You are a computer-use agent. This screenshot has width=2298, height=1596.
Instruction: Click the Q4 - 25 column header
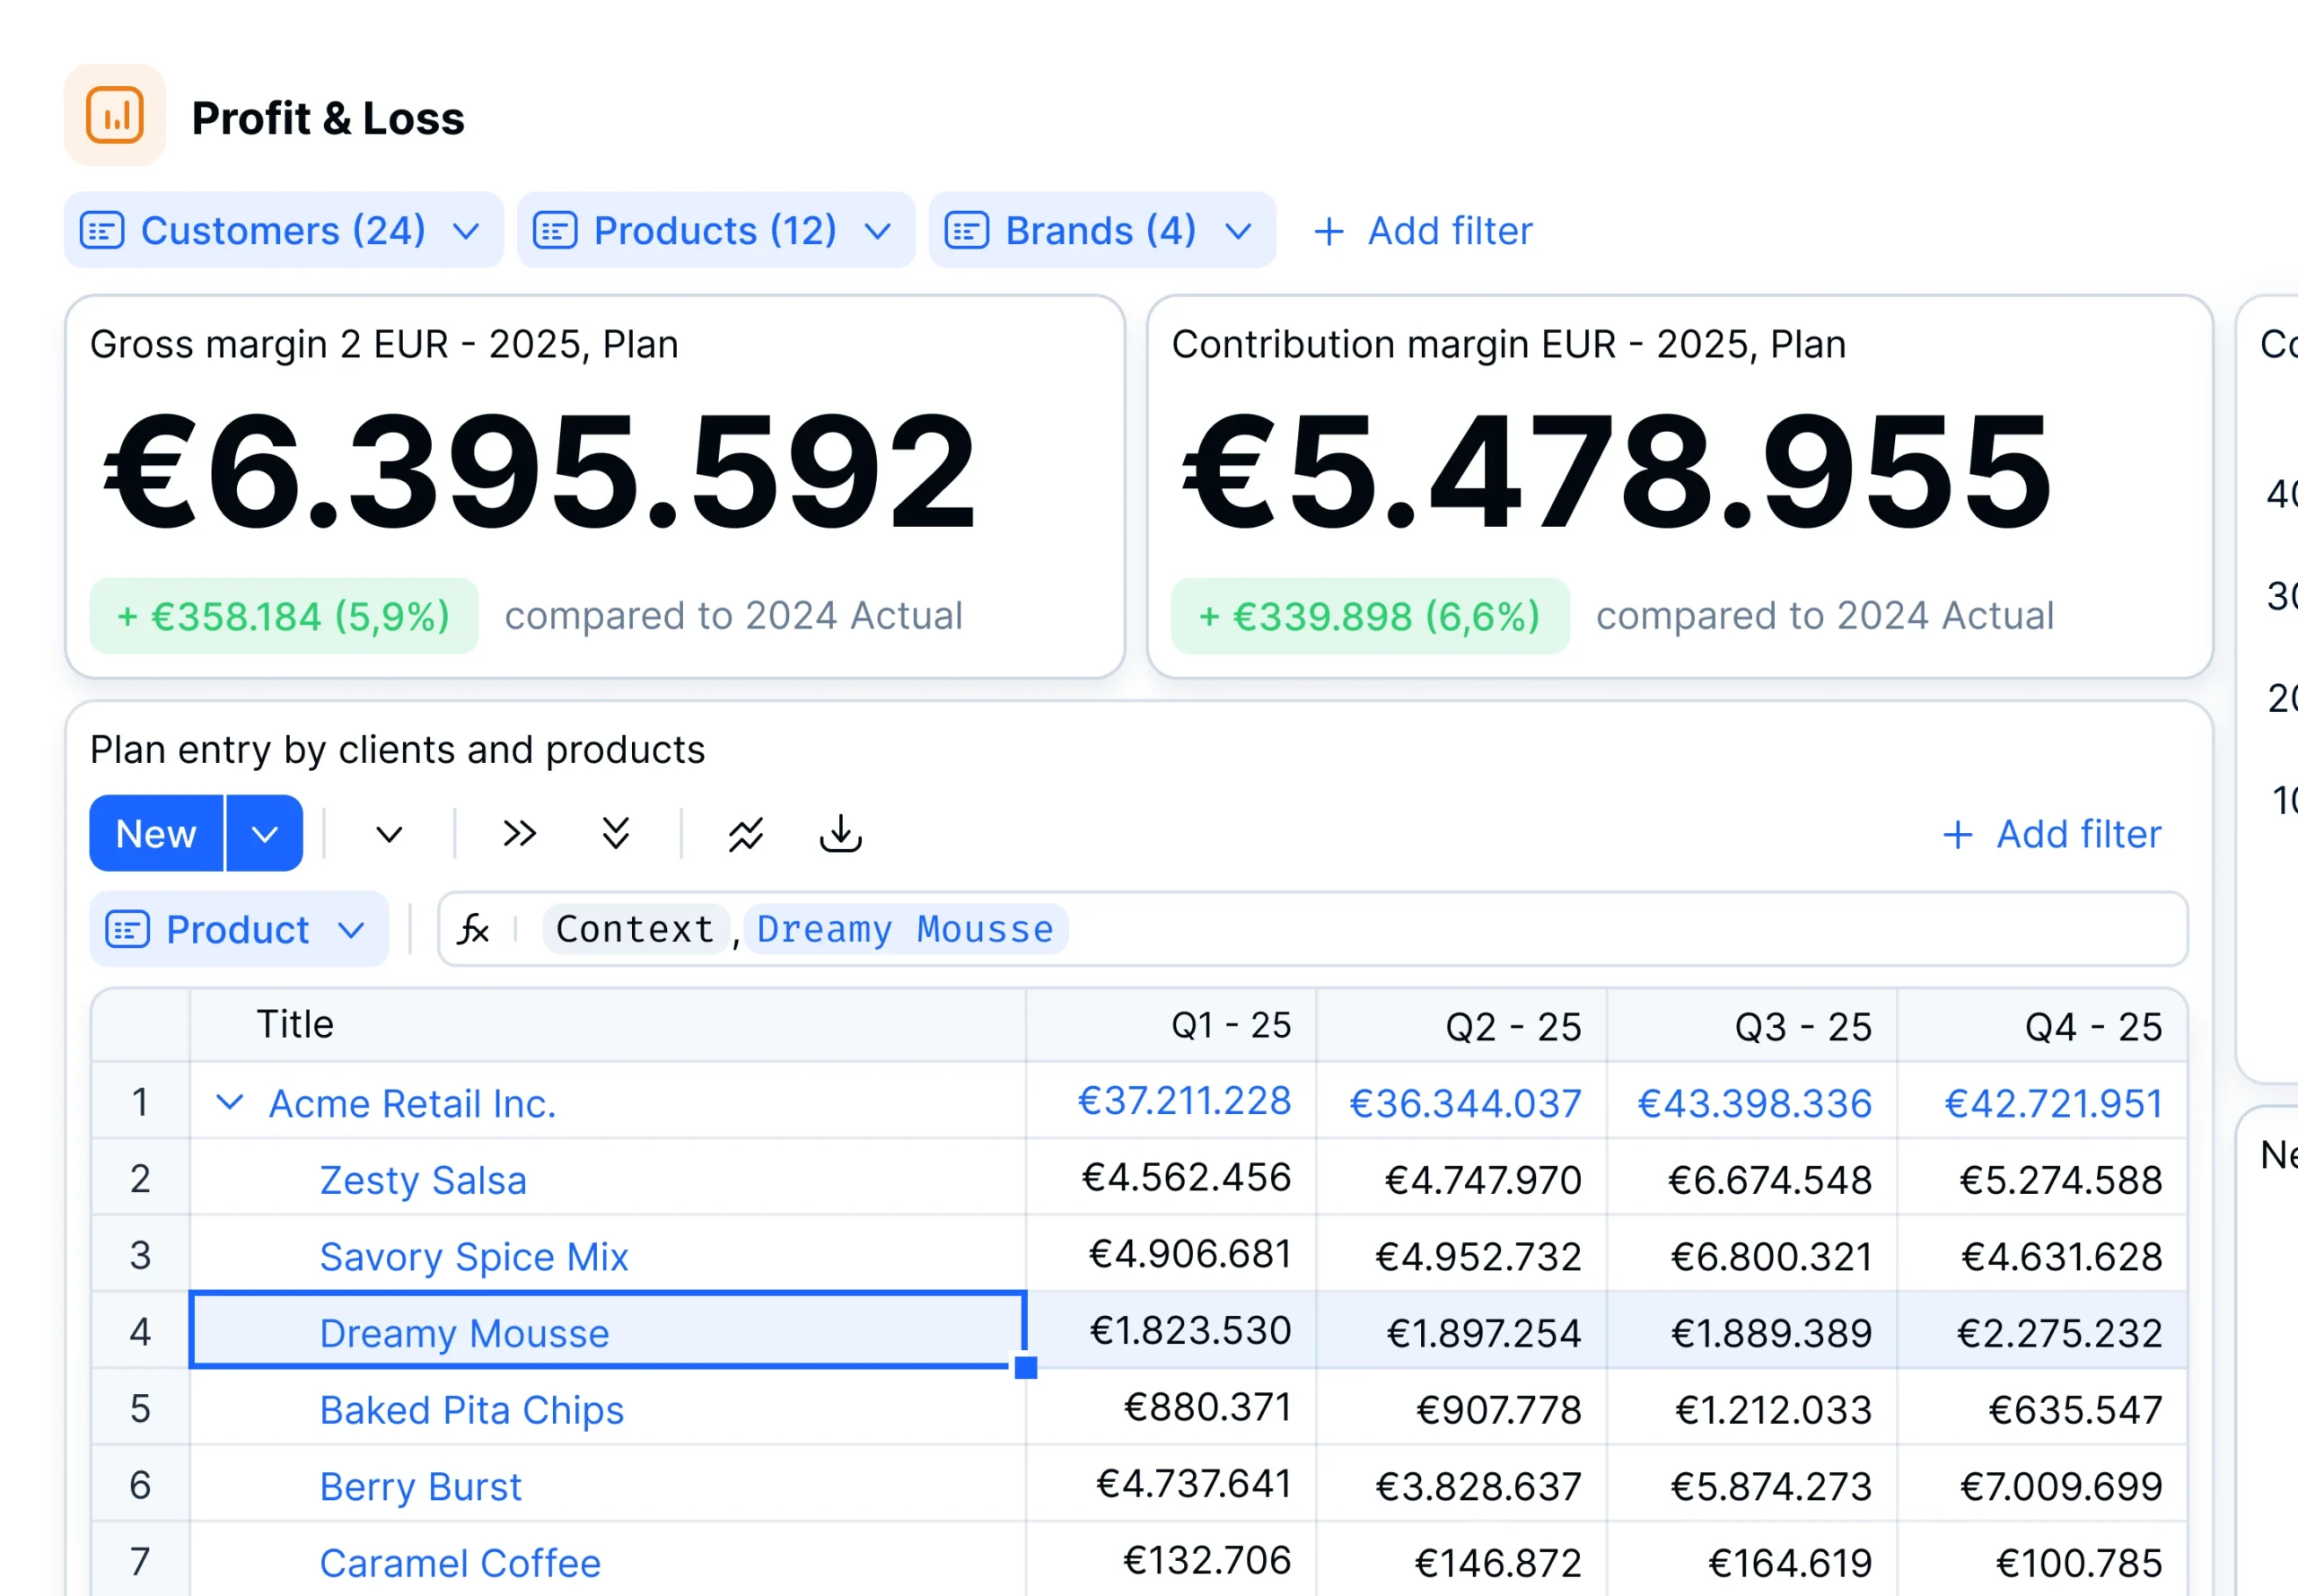2042,1025
